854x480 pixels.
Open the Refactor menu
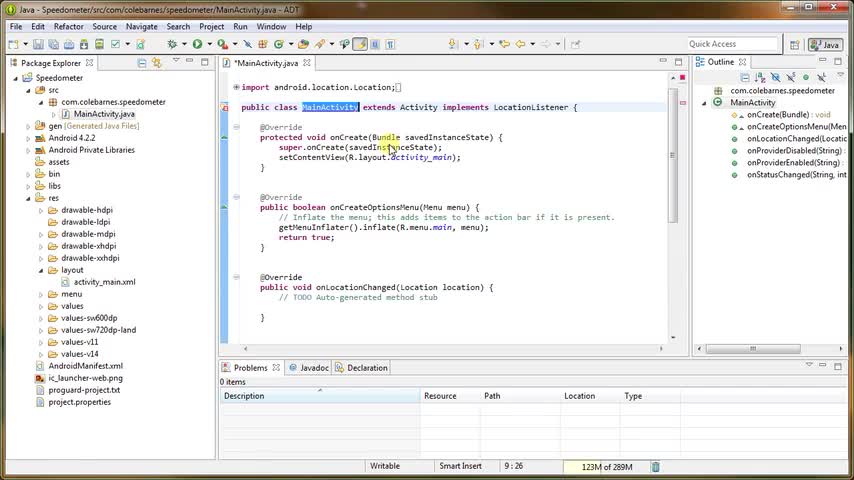[x=68, y=27]
